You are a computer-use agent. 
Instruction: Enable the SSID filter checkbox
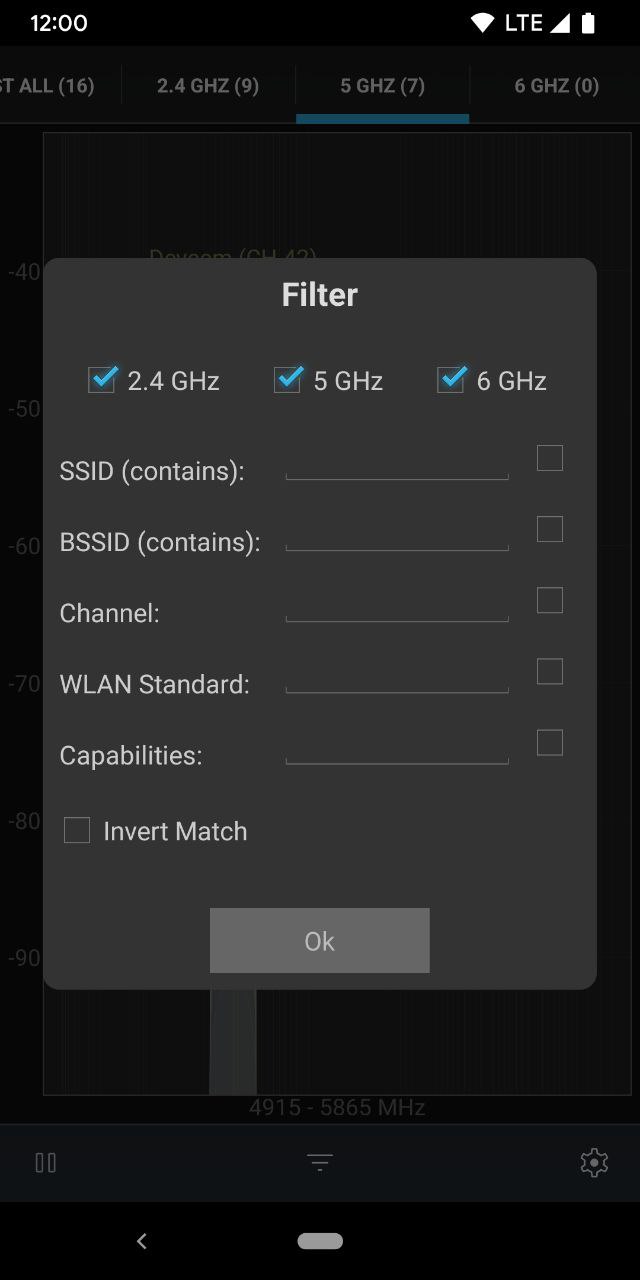[550, 458]
